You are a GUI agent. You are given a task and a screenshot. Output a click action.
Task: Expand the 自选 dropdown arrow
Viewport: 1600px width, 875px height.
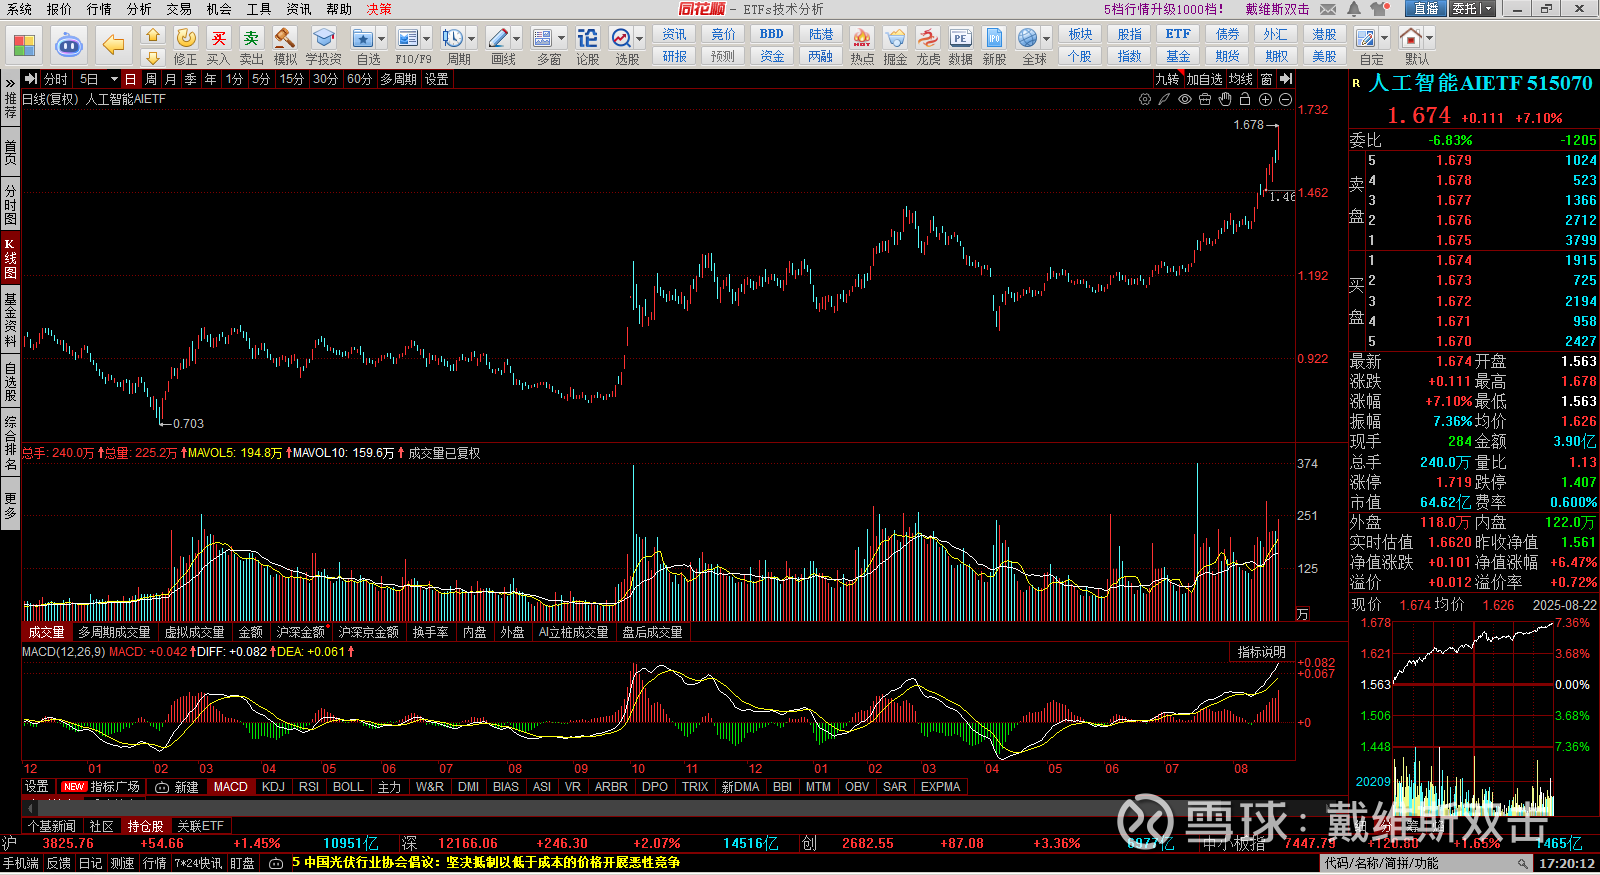click(x=381, y=39)
